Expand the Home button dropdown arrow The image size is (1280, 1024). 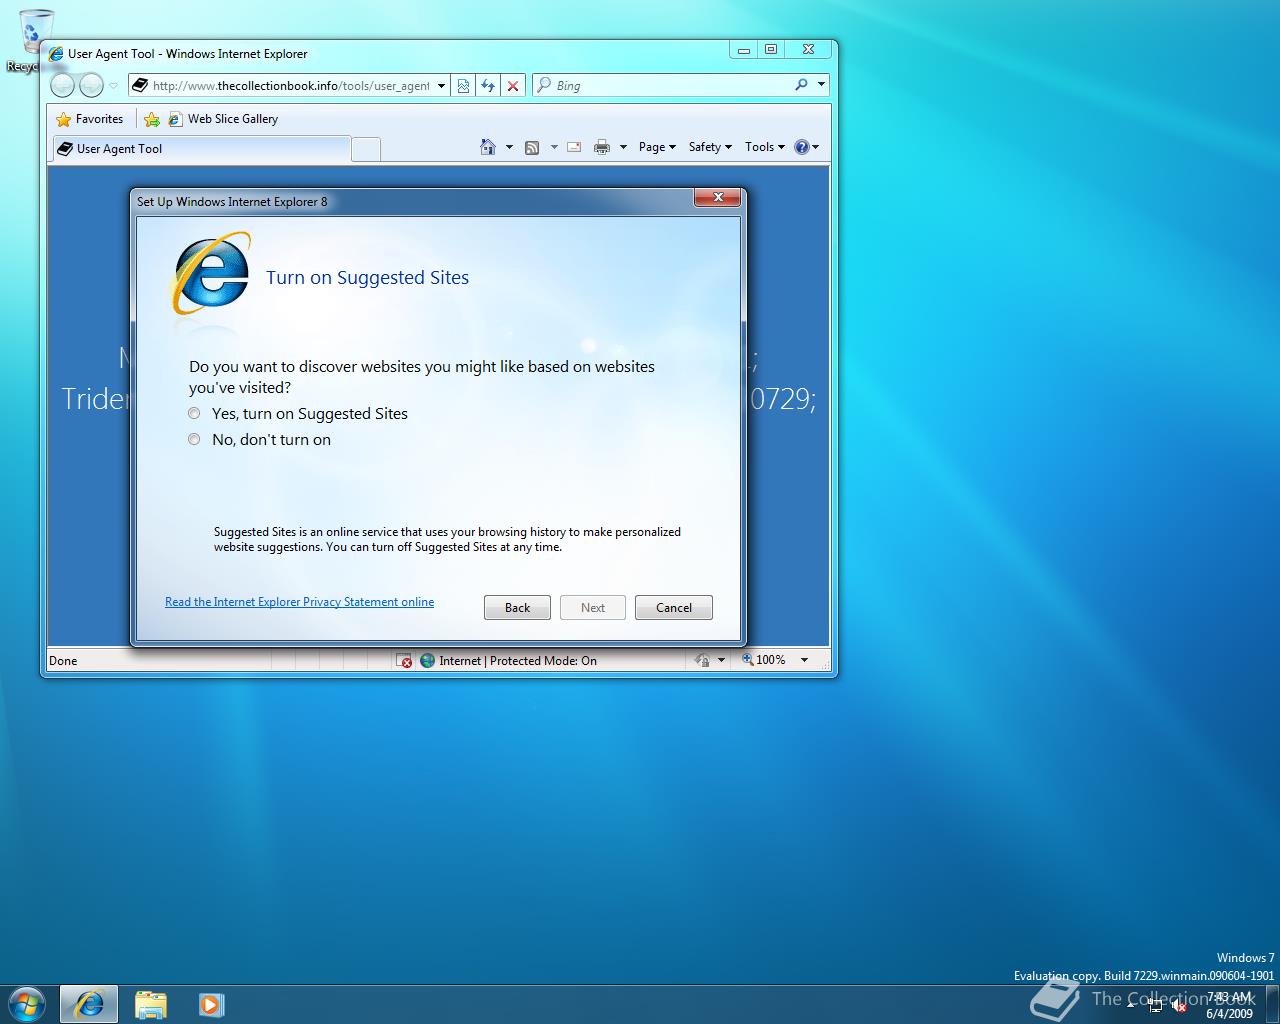click(x=509, y=147)
